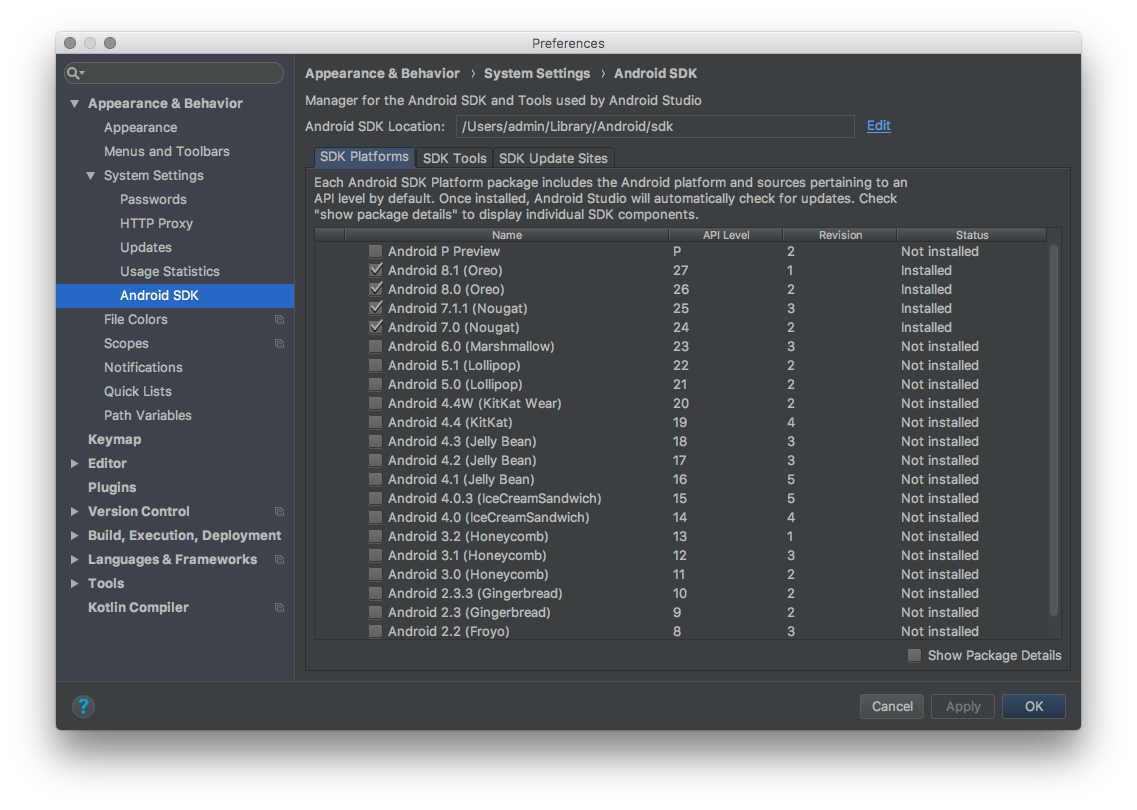Click project-level icon beside File Colors
This screenshot has height=810, width=1137.
click(279, 320)
